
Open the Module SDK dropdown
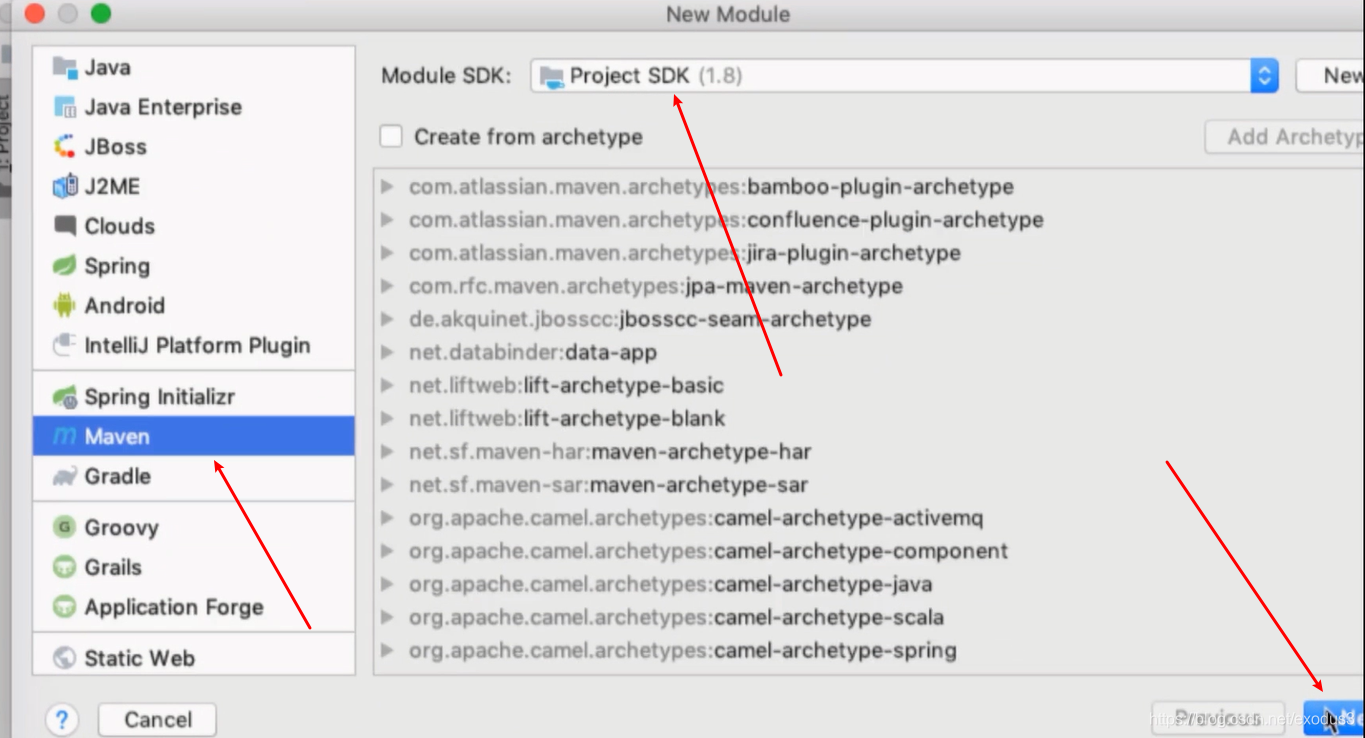[1264, 76]
